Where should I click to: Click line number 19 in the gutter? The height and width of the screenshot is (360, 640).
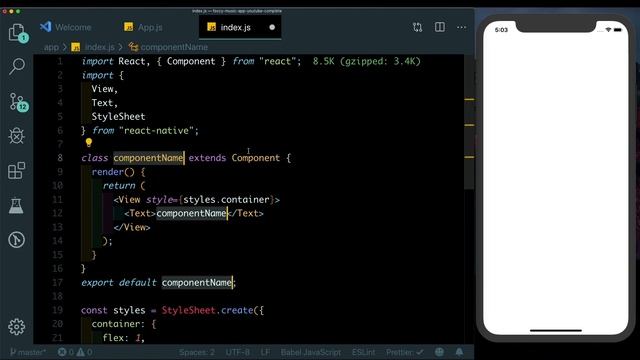[x=58, y=310]
